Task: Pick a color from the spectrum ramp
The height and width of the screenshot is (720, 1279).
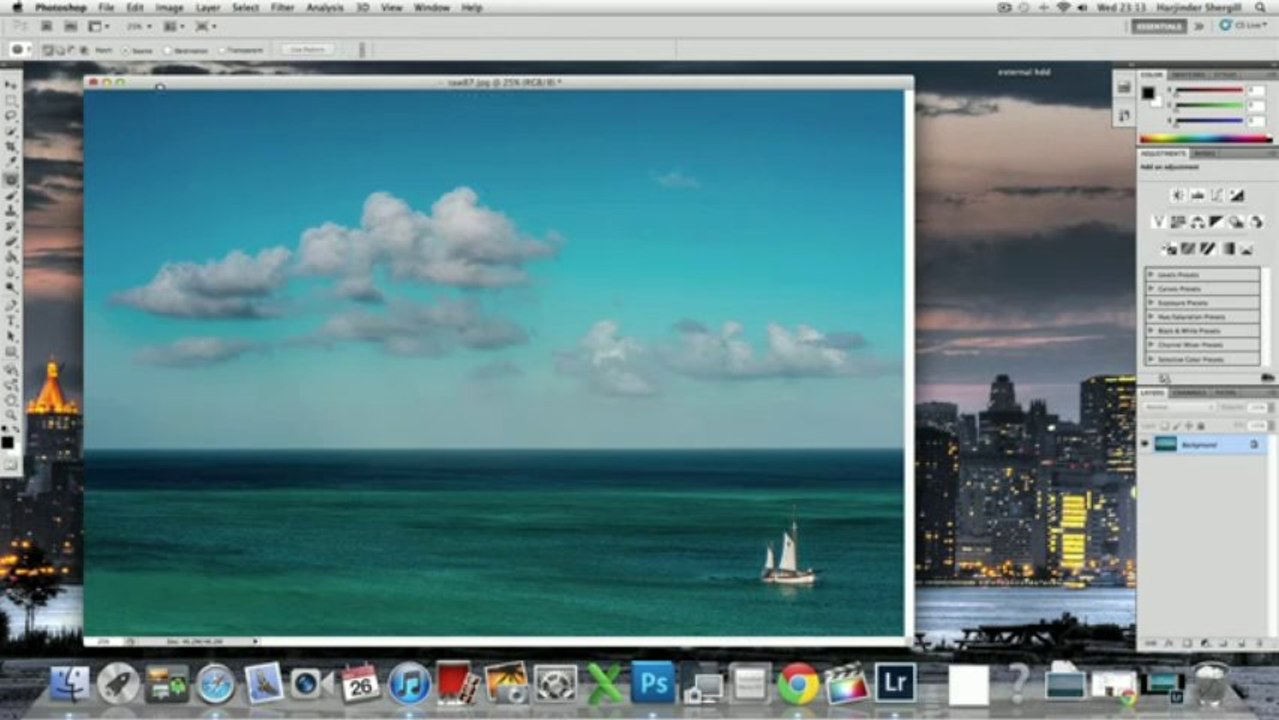Action: [x=1206, y=138]
